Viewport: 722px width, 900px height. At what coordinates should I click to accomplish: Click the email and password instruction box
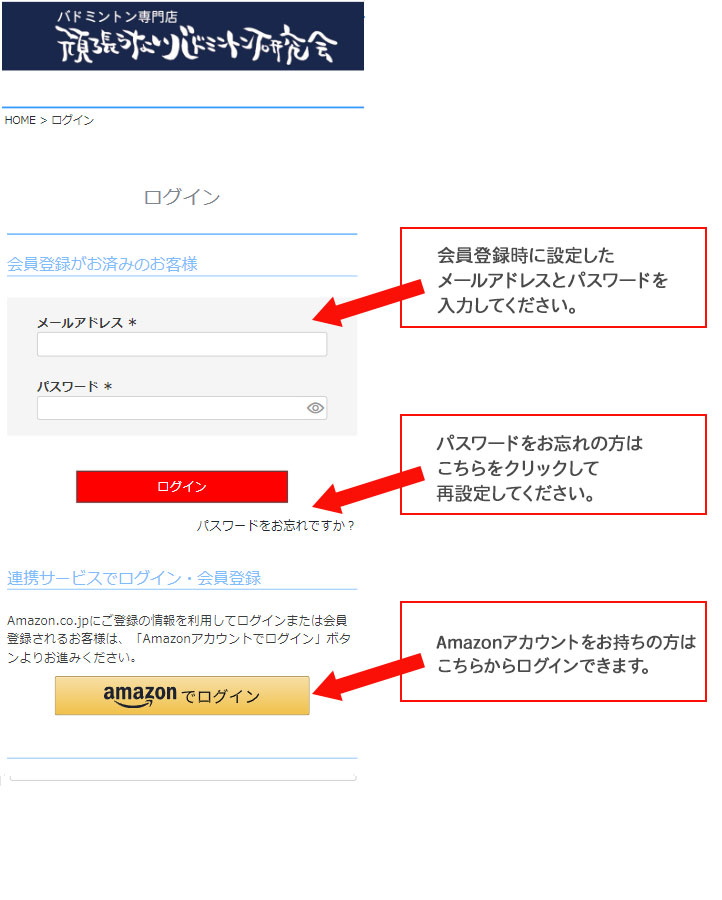point(553,278)
